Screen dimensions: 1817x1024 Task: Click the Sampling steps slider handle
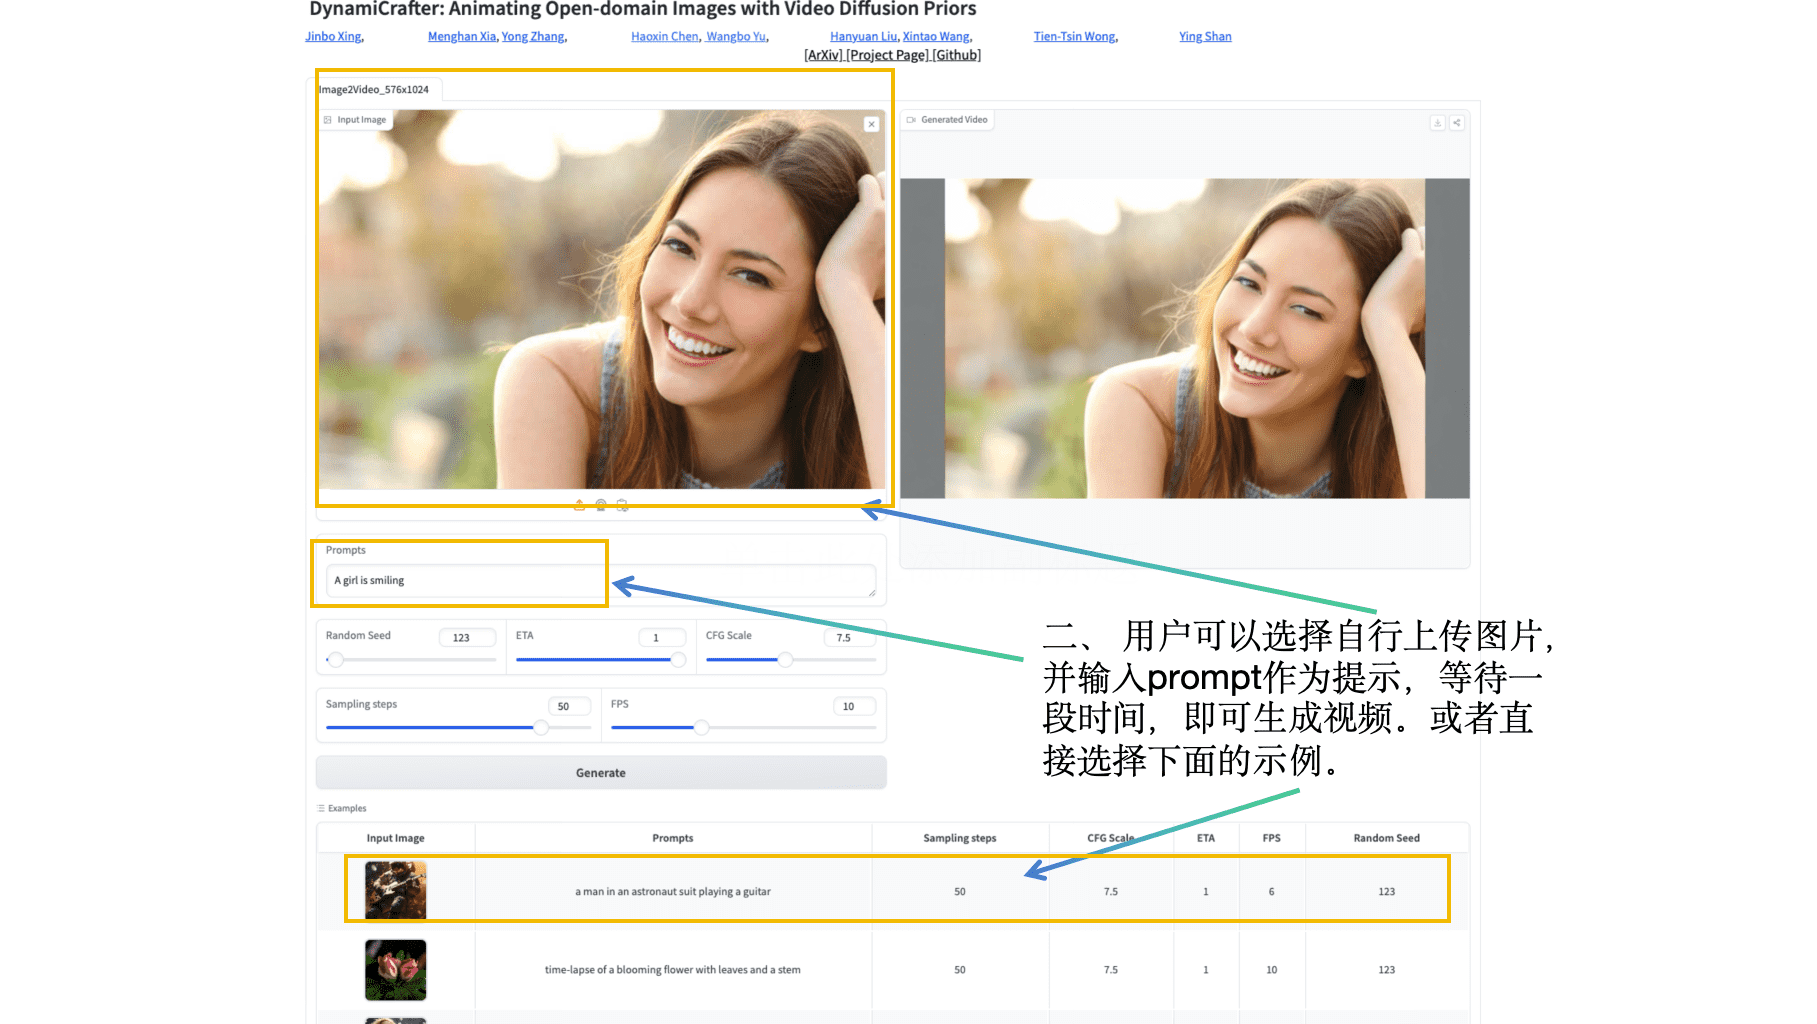[x=541, y=728]
